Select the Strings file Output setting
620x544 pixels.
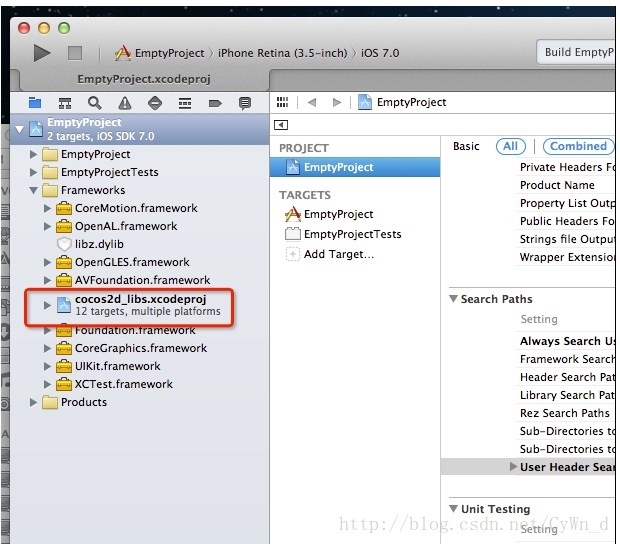pyautogui.click(x=567, y=239)
